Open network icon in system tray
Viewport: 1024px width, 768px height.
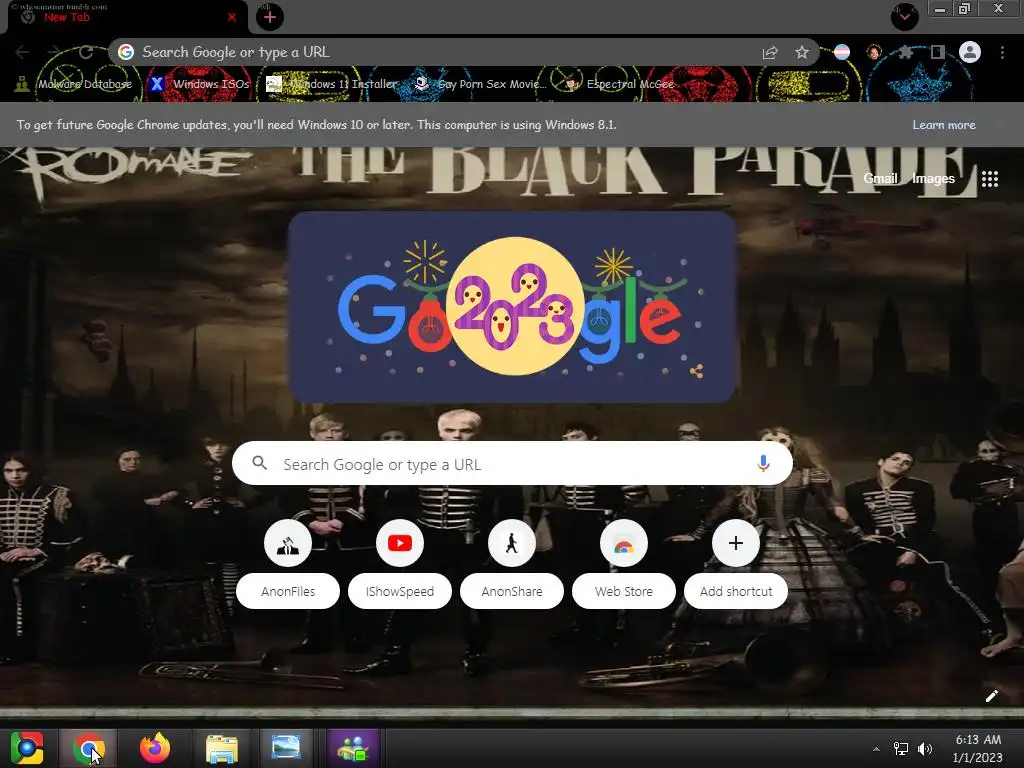901,749
